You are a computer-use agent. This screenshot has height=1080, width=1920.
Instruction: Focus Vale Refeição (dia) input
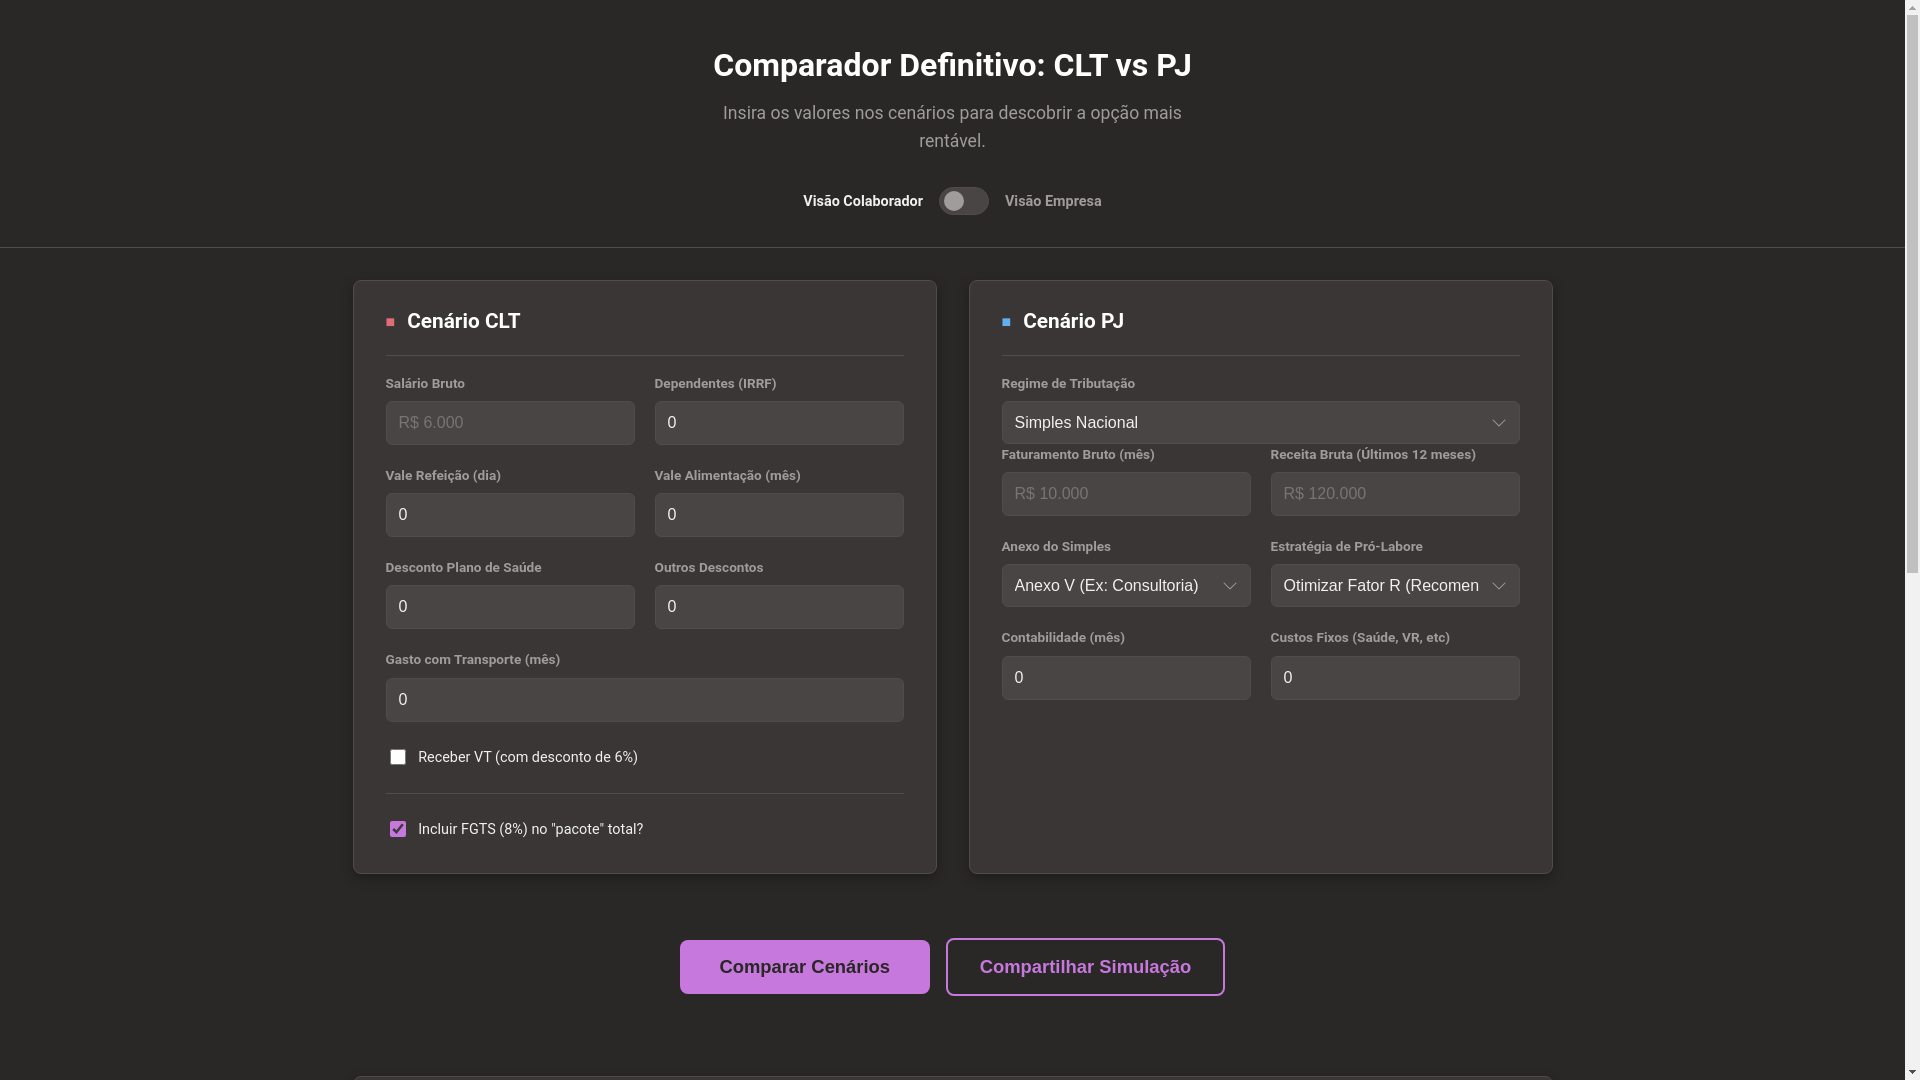(x=510, y=515)
